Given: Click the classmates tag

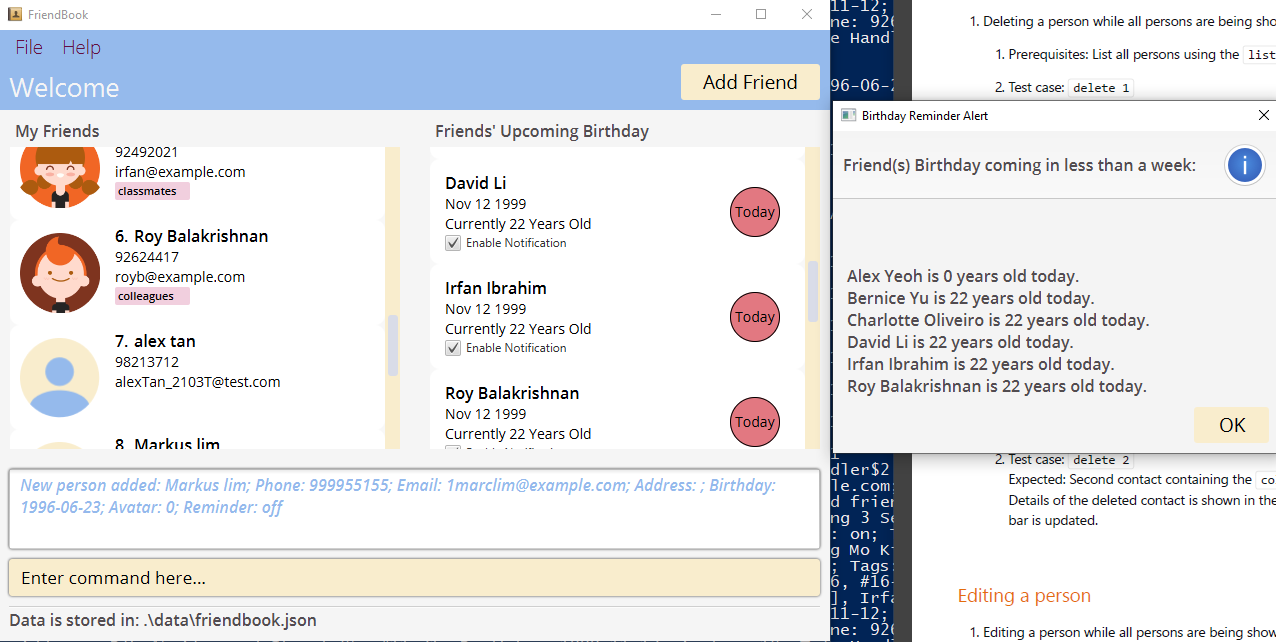Looking at the screenshot, I should 152,191.
